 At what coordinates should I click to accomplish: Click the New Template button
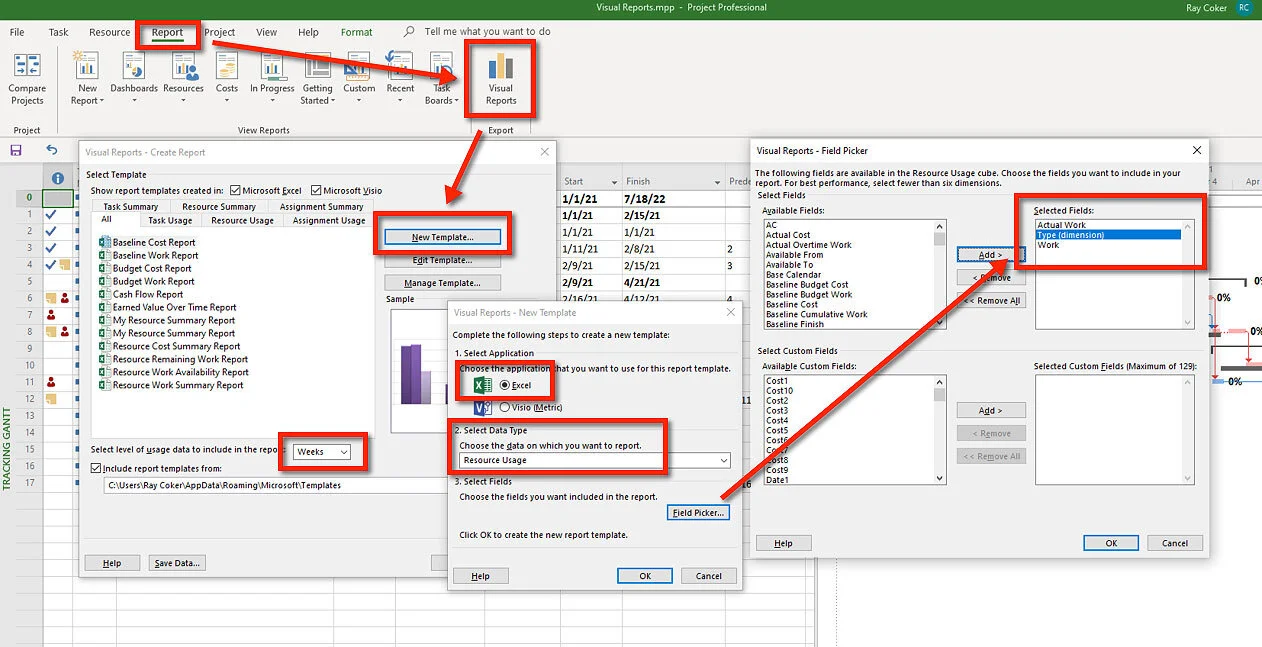pos(443,237)
